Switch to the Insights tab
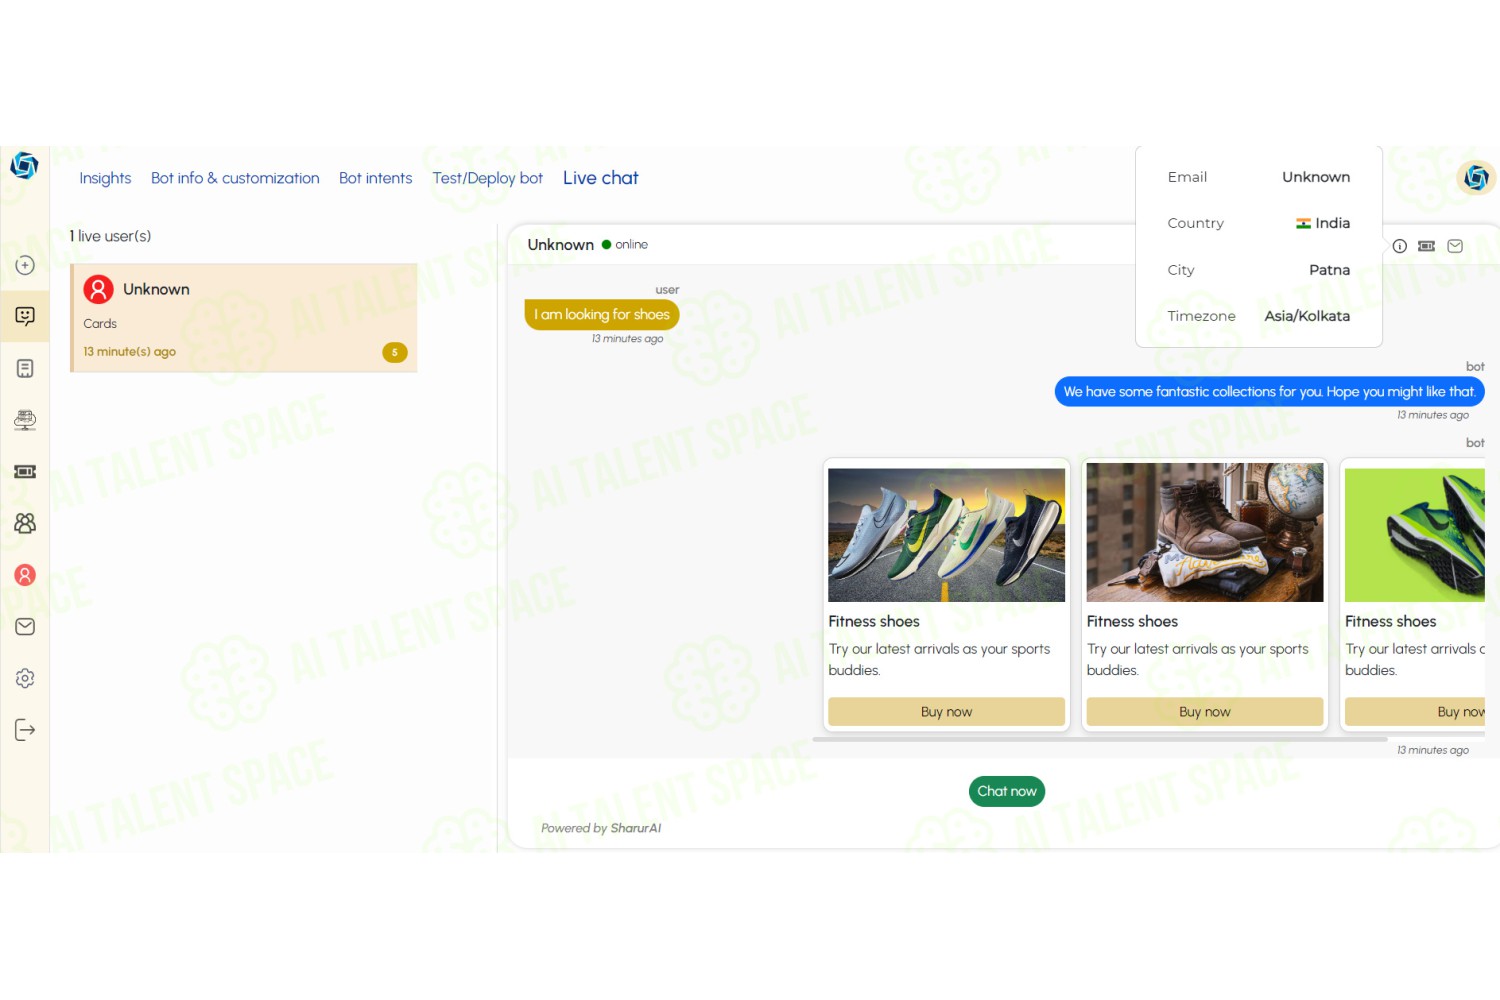Image resolution: width=1500 pixels, height=1000 pixels. coord(105,178)
